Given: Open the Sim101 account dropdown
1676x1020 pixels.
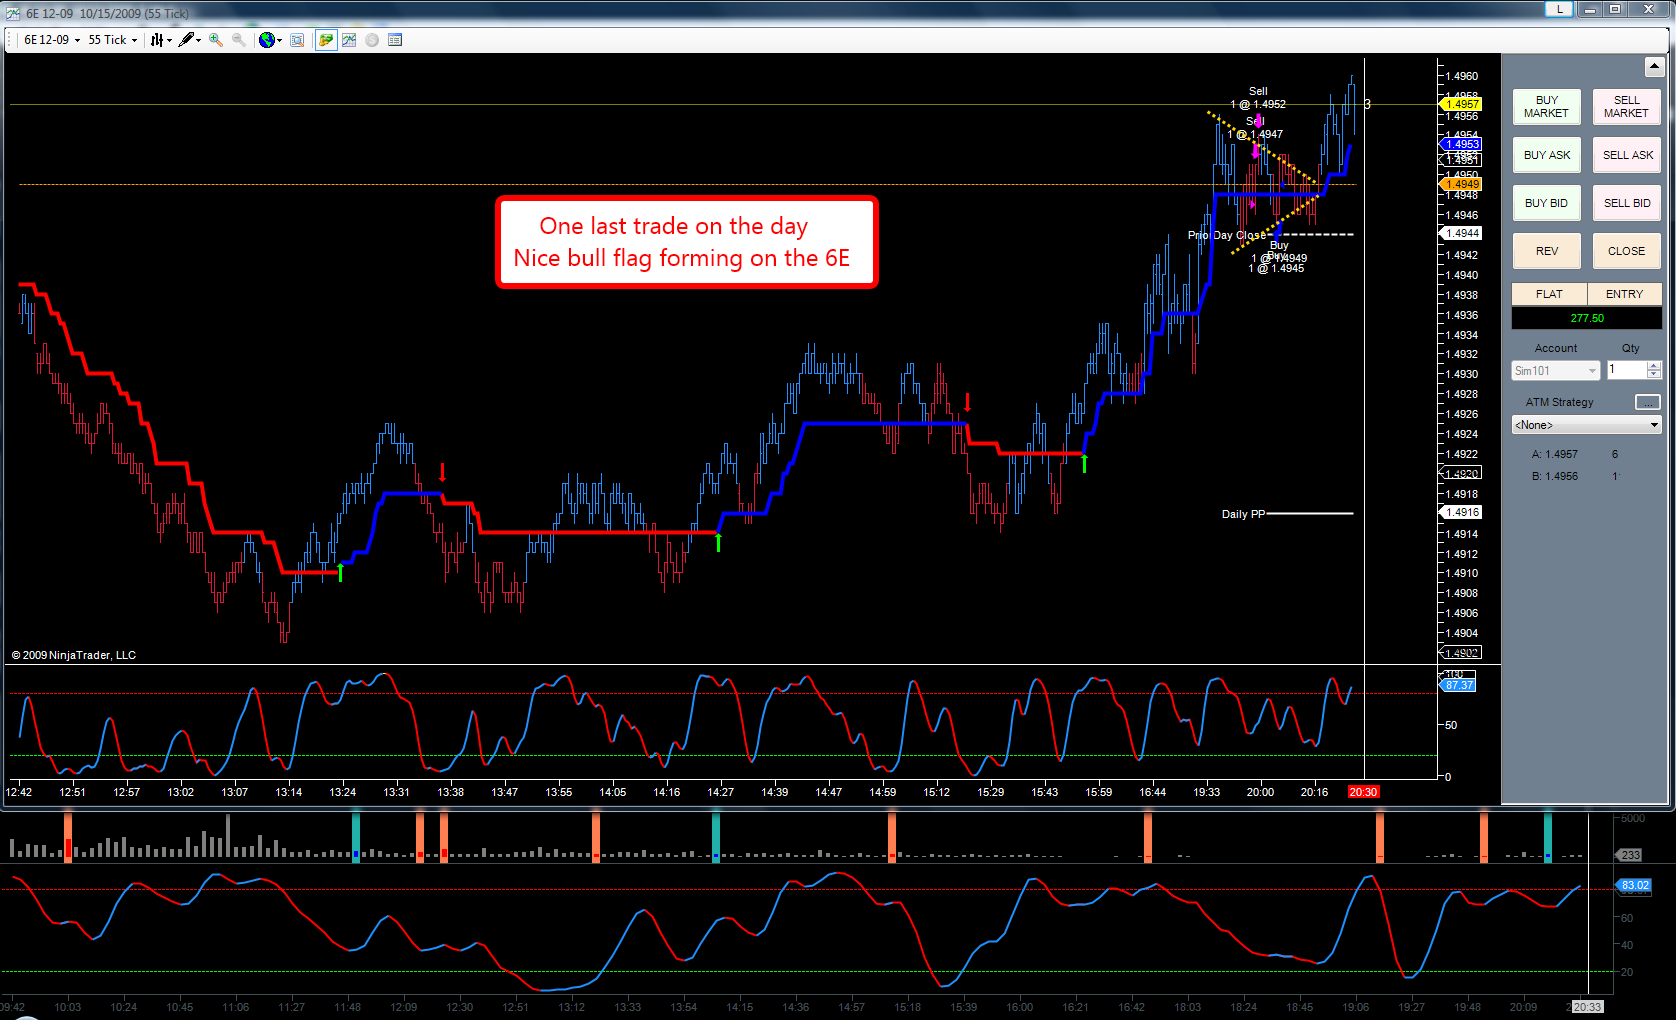Looking at the screenshot, I should tap(1556, 371).
